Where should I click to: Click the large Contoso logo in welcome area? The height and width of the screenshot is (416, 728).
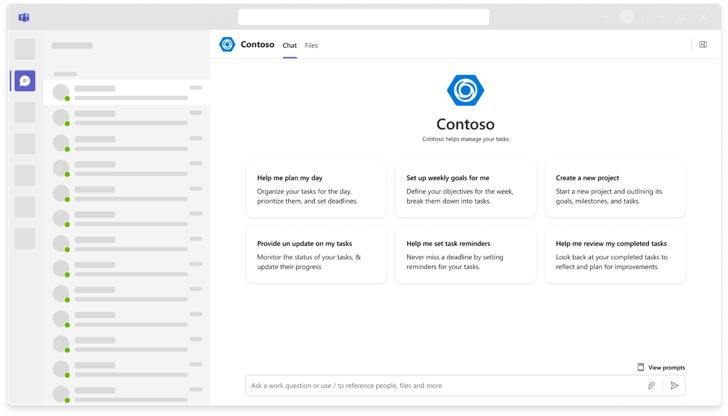pyautogui.click(x=465, y=91)
